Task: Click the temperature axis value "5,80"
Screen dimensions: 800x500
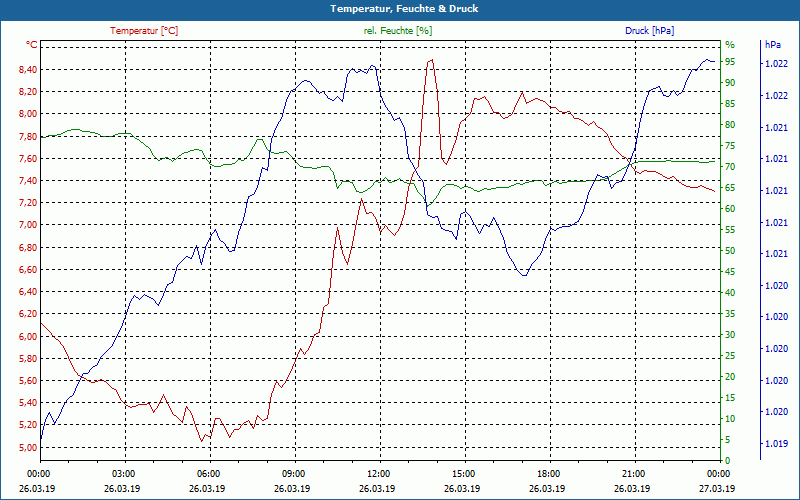Action: click(28, 359)
